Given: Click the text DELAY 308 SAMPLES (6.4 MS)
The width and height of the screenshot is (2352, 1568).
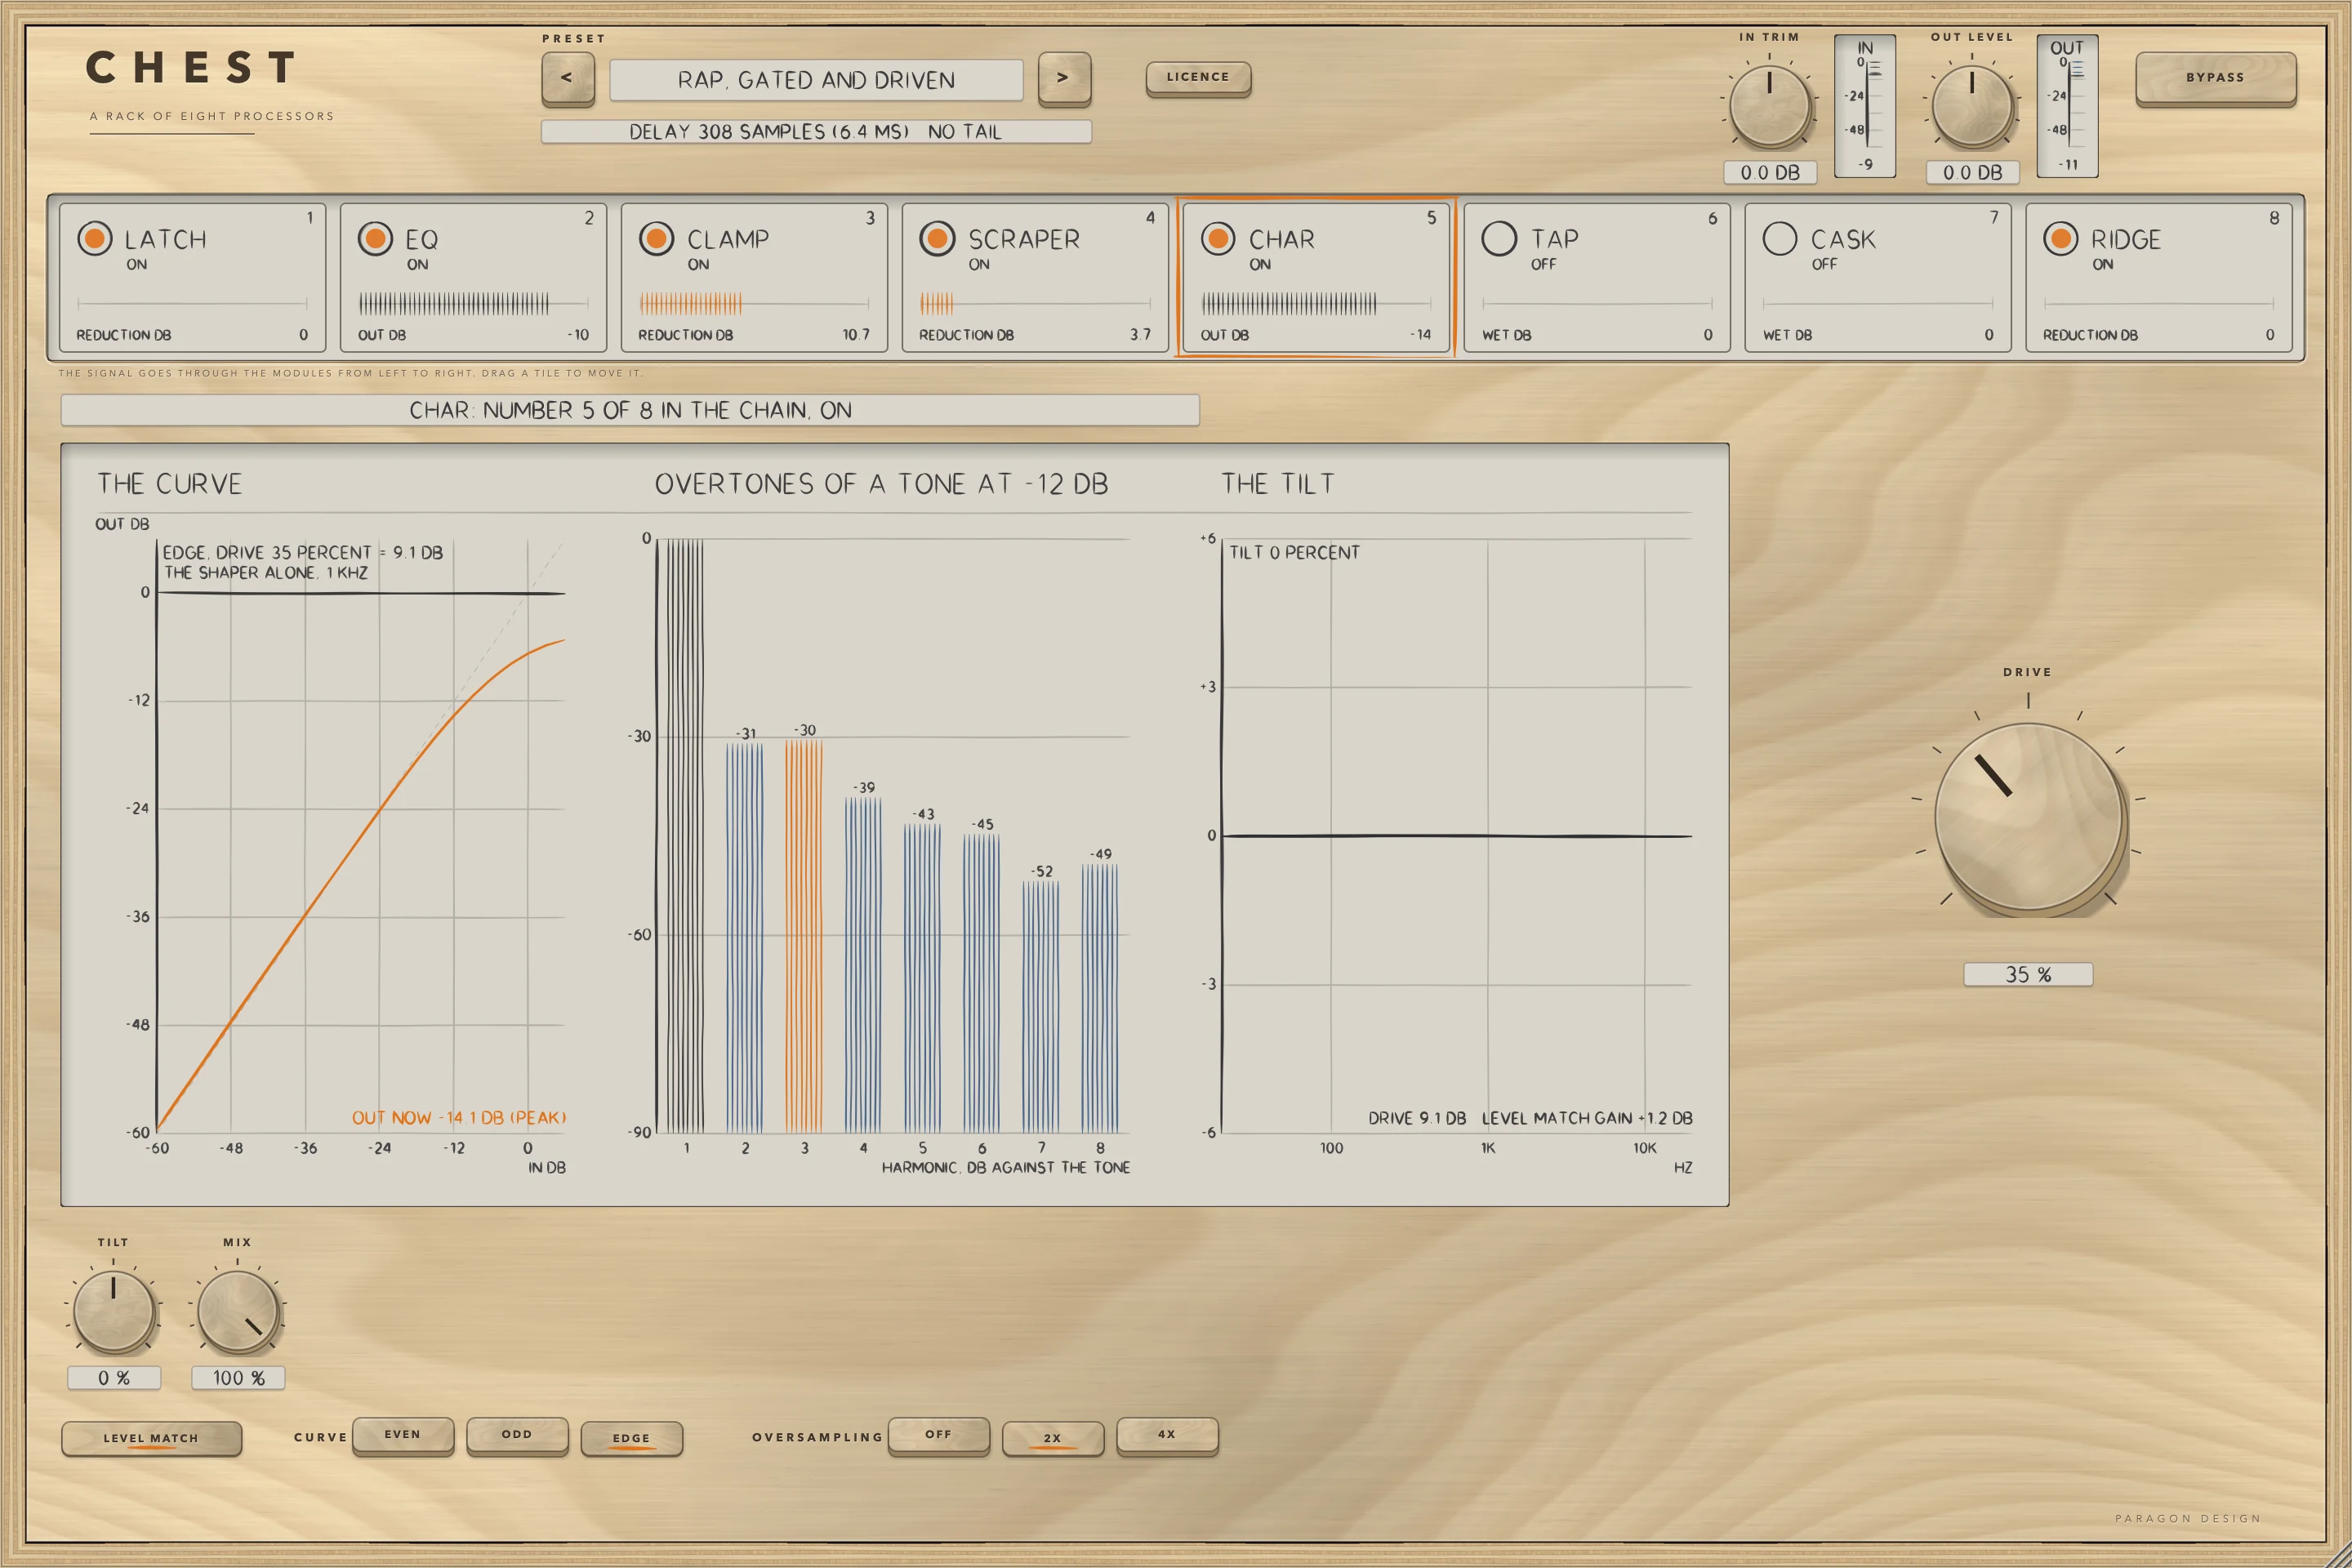Looking at the screenshot, I should [768, 132].
